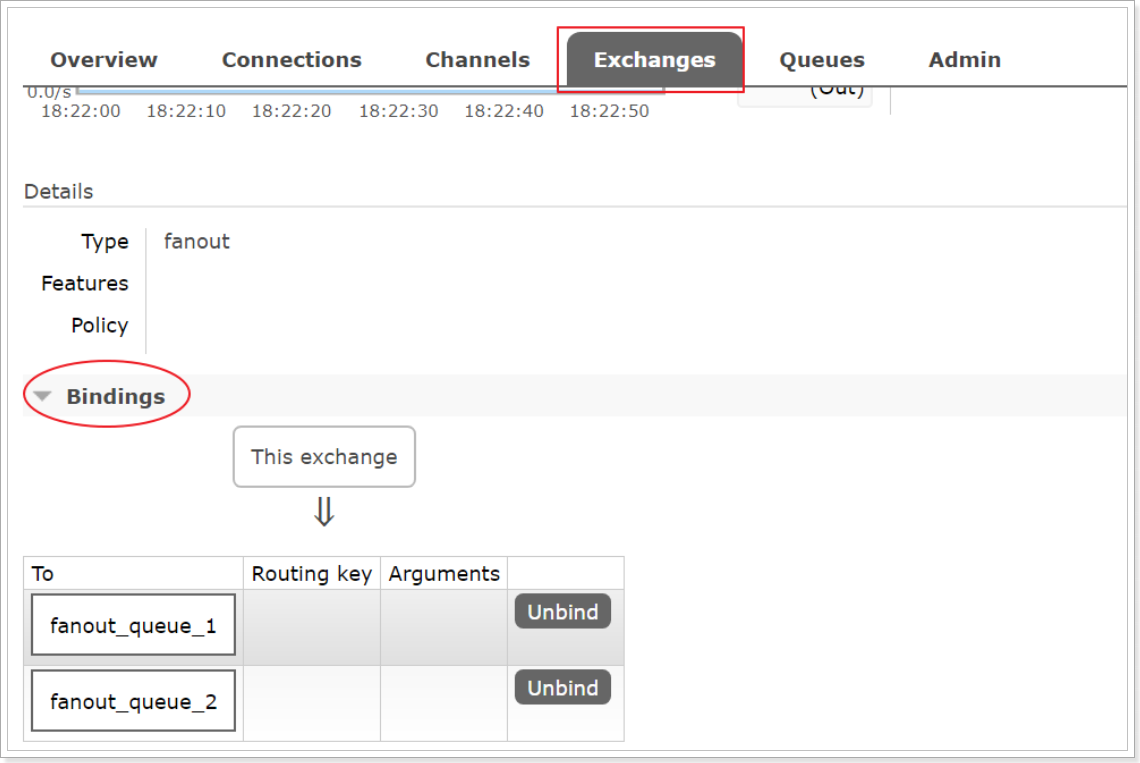Collapse the Bindings section triangle
The height and width of the screenshot is (763, 1140).
pos(42,396)
